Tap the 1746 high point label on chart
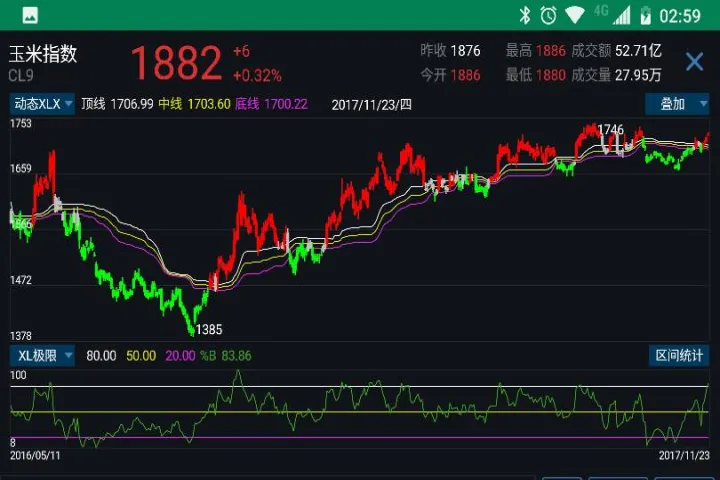The height and width of the screenshot is (480, 720). pyautogui.click(x=611, y=130)
